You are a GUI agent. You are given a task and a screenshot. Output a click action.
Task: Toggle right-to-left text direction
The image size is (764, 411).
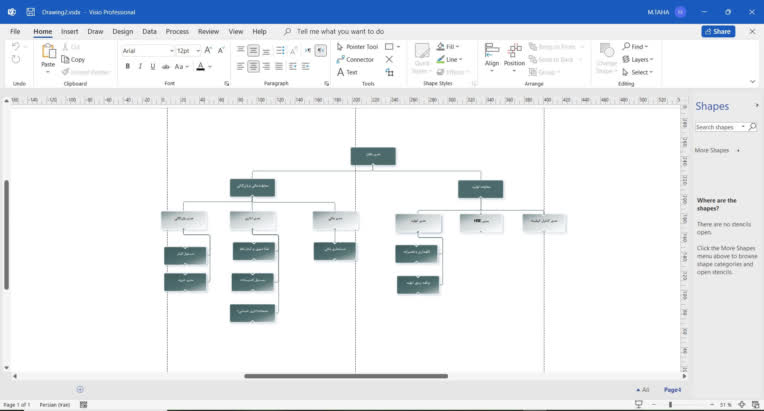click(321, 50)
